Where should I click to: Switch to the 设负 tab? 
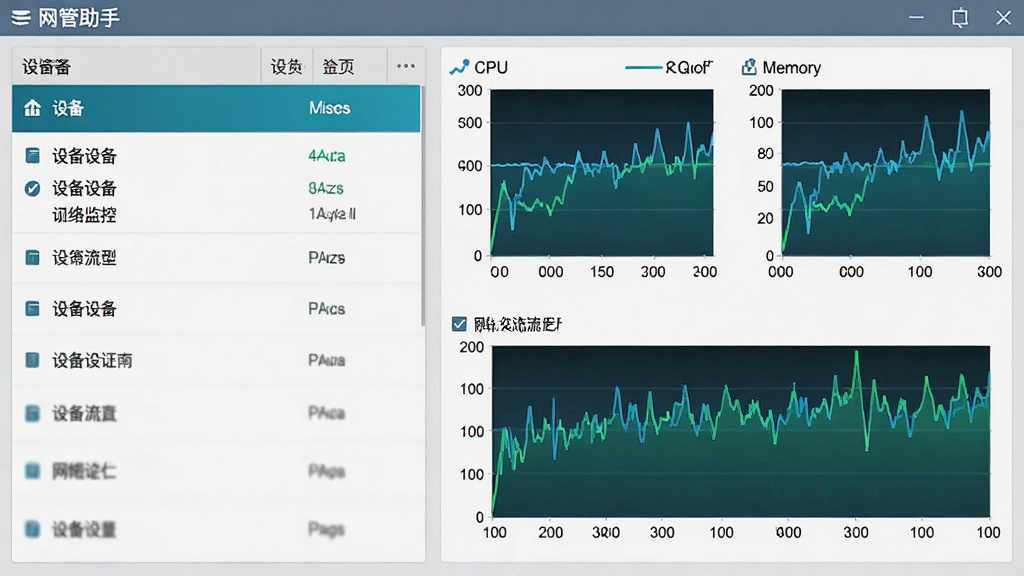pyautogui.click(x=286, y=66)
